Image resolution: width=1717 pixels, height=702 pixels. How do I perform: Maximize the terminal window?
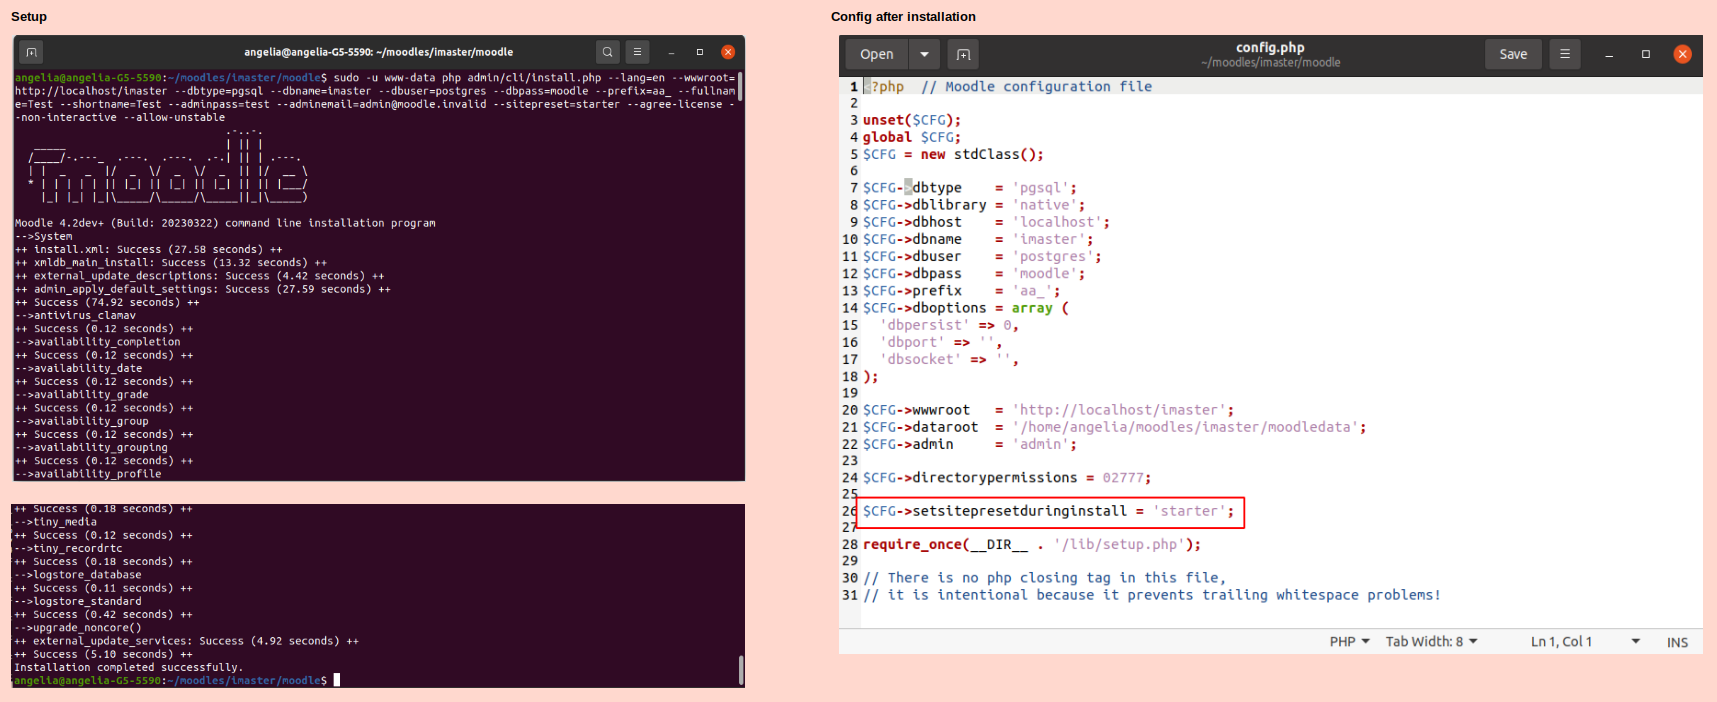(700, 52)
